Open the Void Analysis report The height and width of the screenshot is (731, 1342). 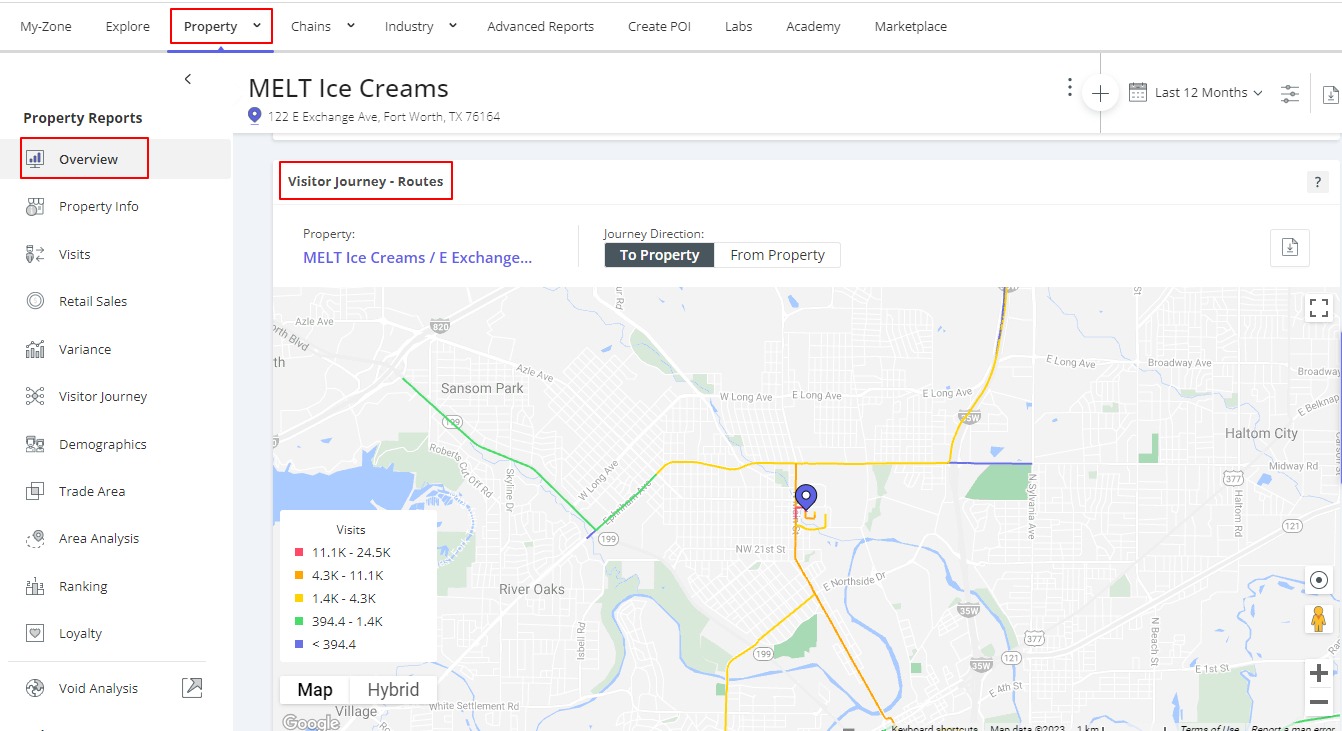[99, 688]
